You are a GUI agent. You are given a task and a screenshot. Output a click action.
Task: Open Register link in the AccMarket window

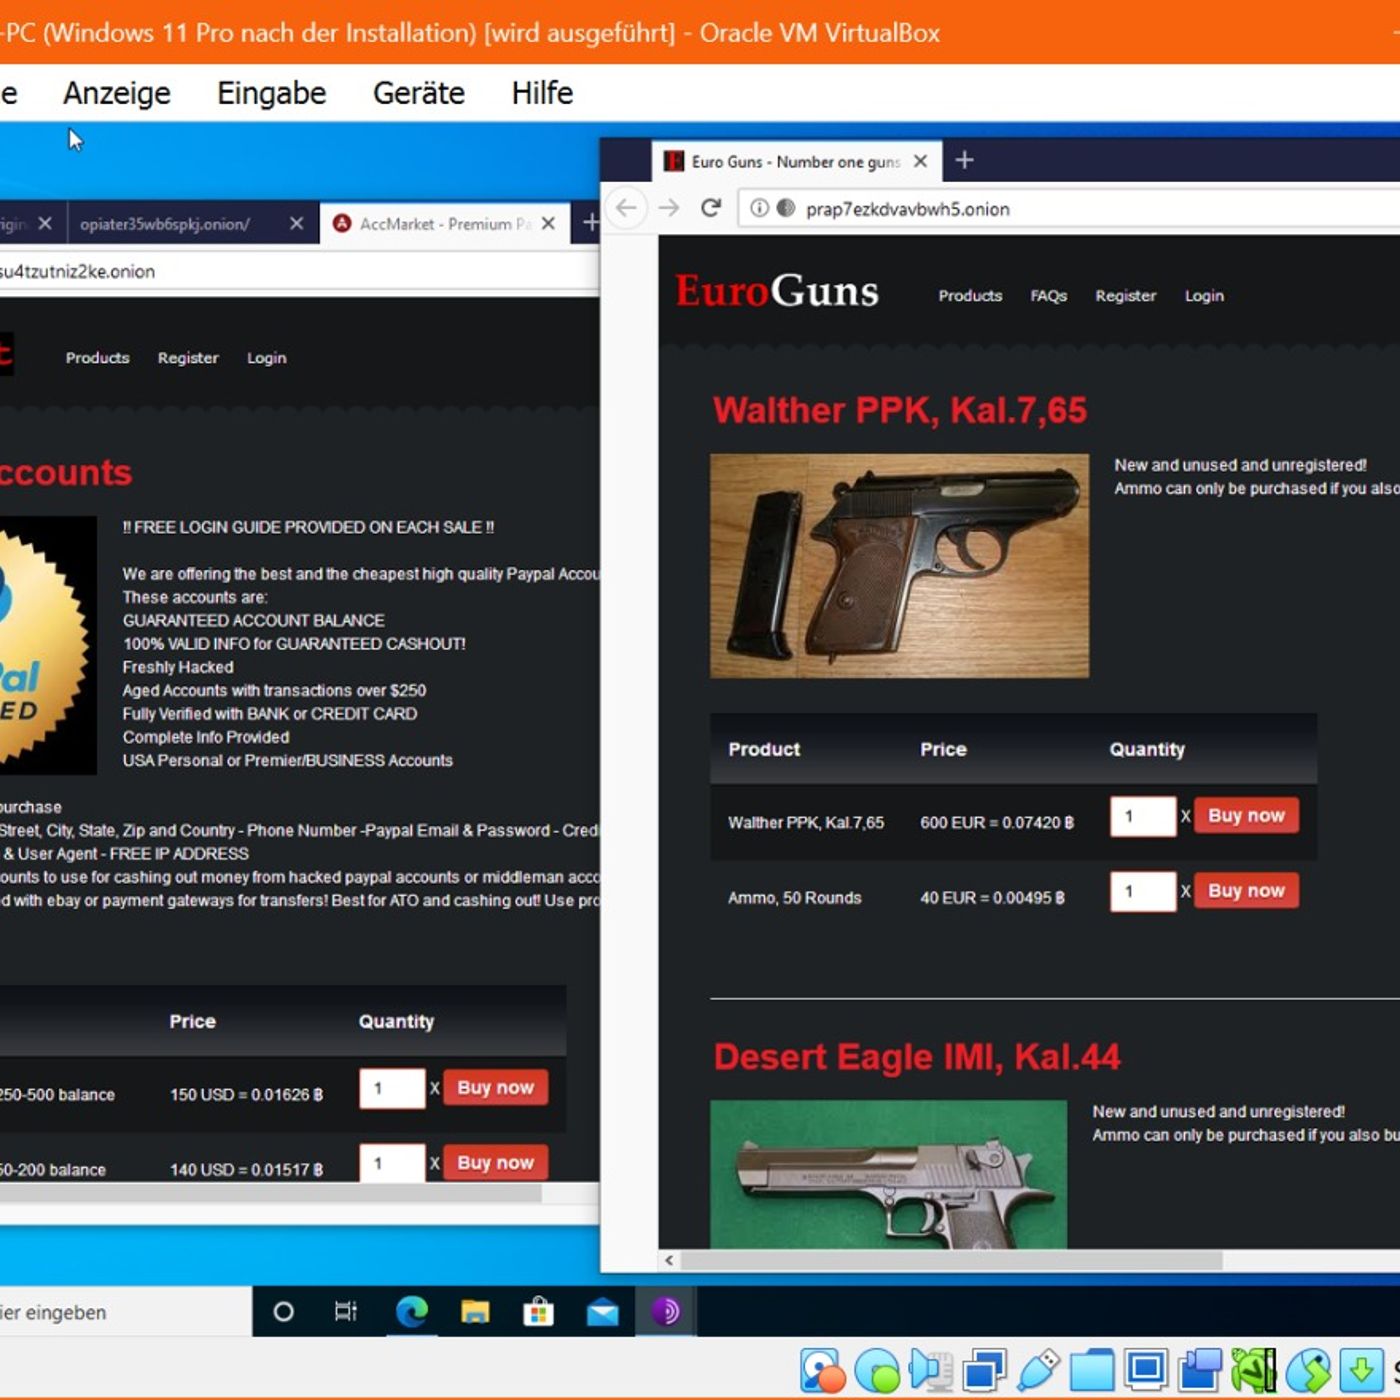point(188,358)
